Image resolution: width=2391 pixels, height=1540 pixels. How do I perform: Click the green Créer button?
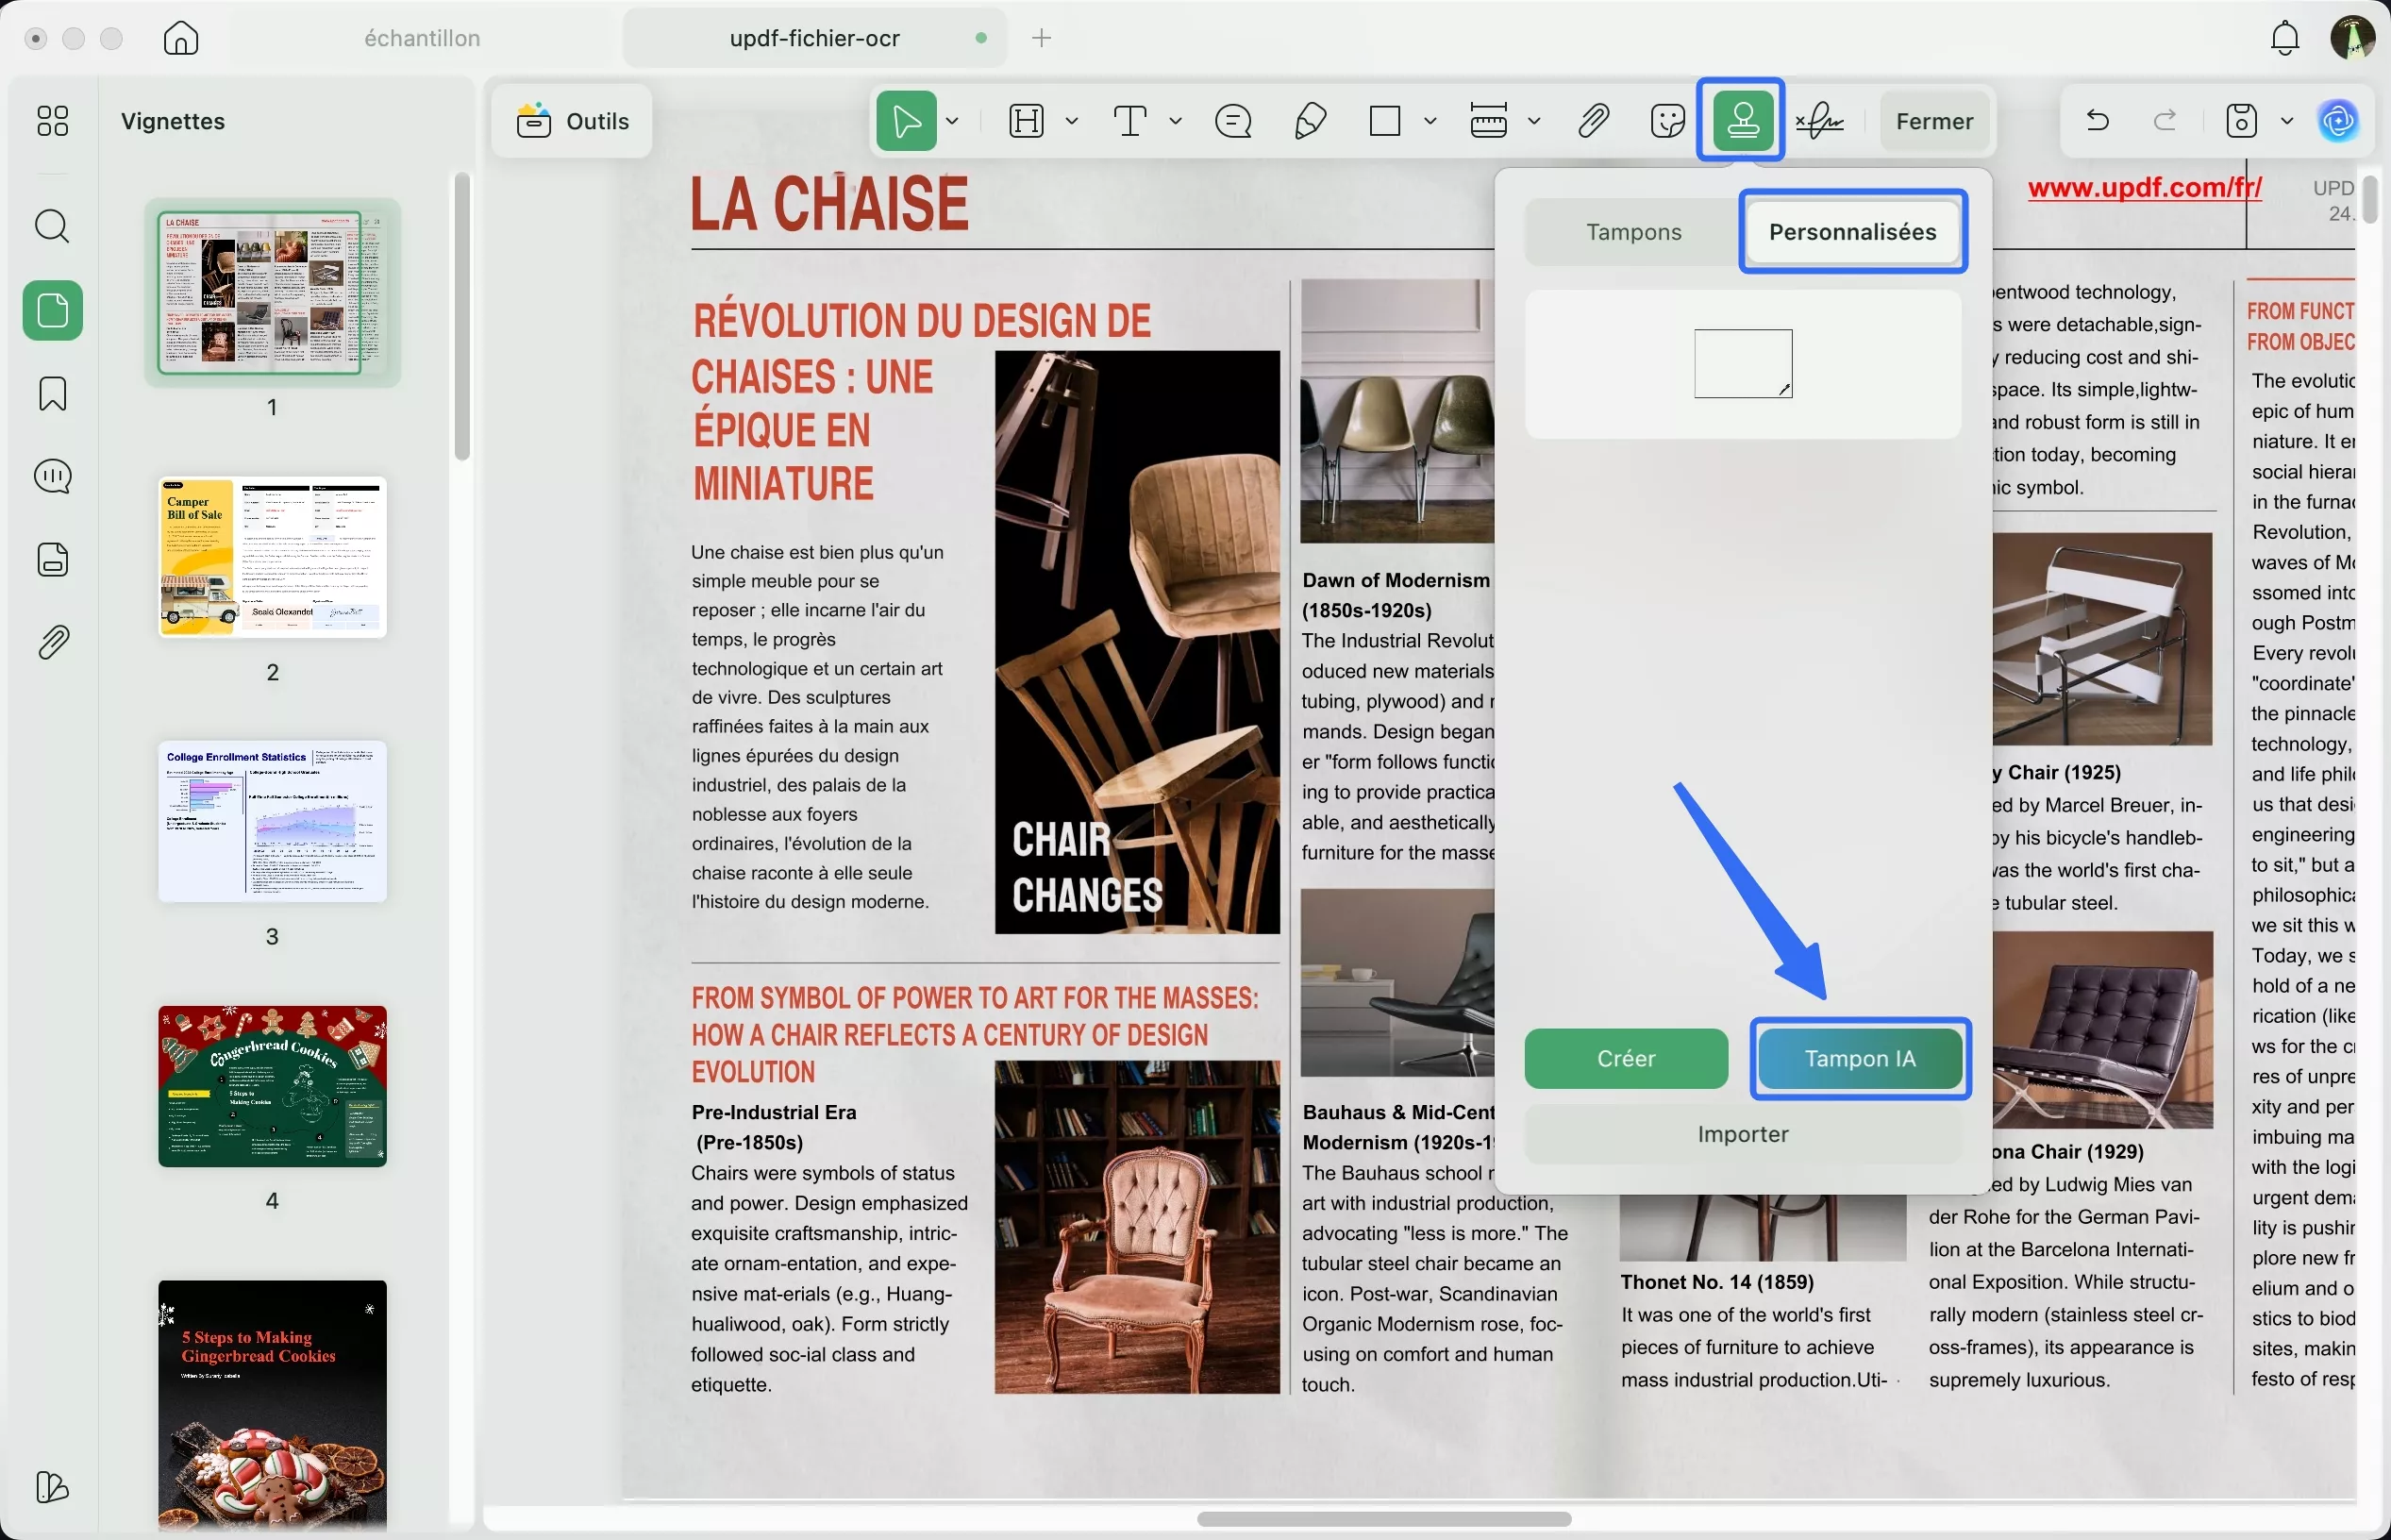tap(1625, 1058)
